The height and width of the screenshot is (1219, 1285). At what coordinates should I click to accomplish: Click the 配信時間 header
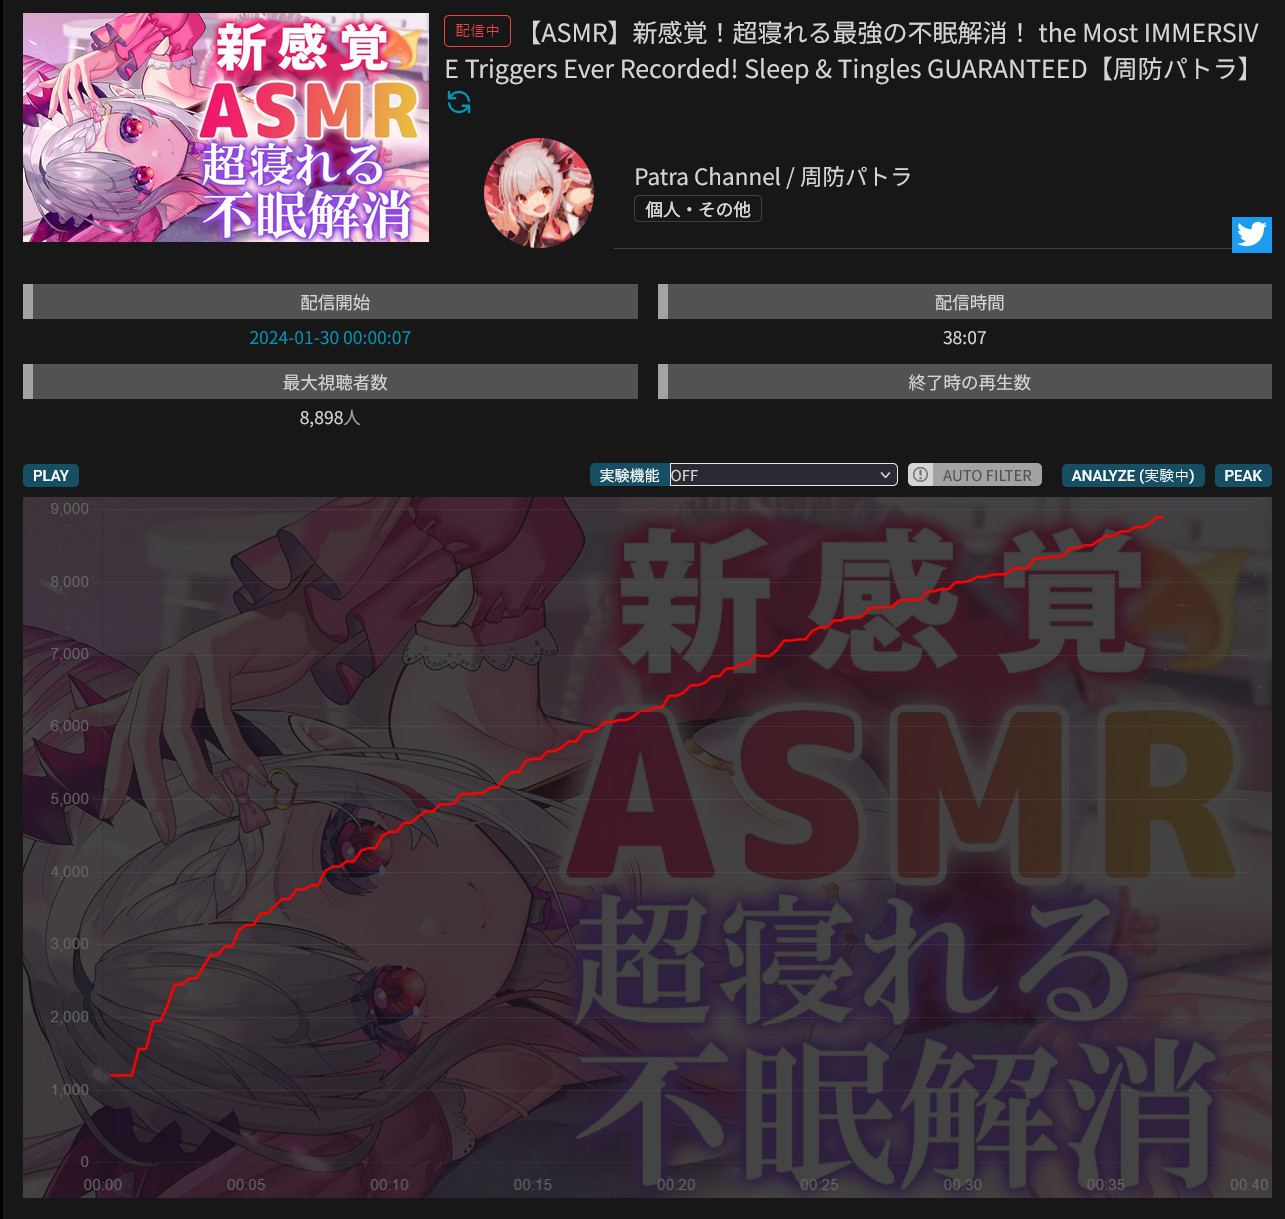[965, 302]
